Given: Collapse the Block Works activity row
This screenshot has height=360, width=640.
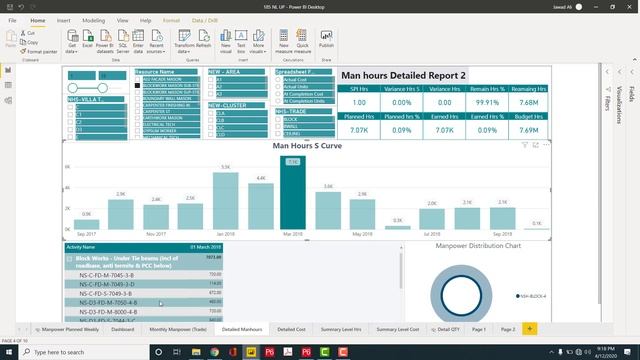Looking at the screenshot, I should click(69, 259).
